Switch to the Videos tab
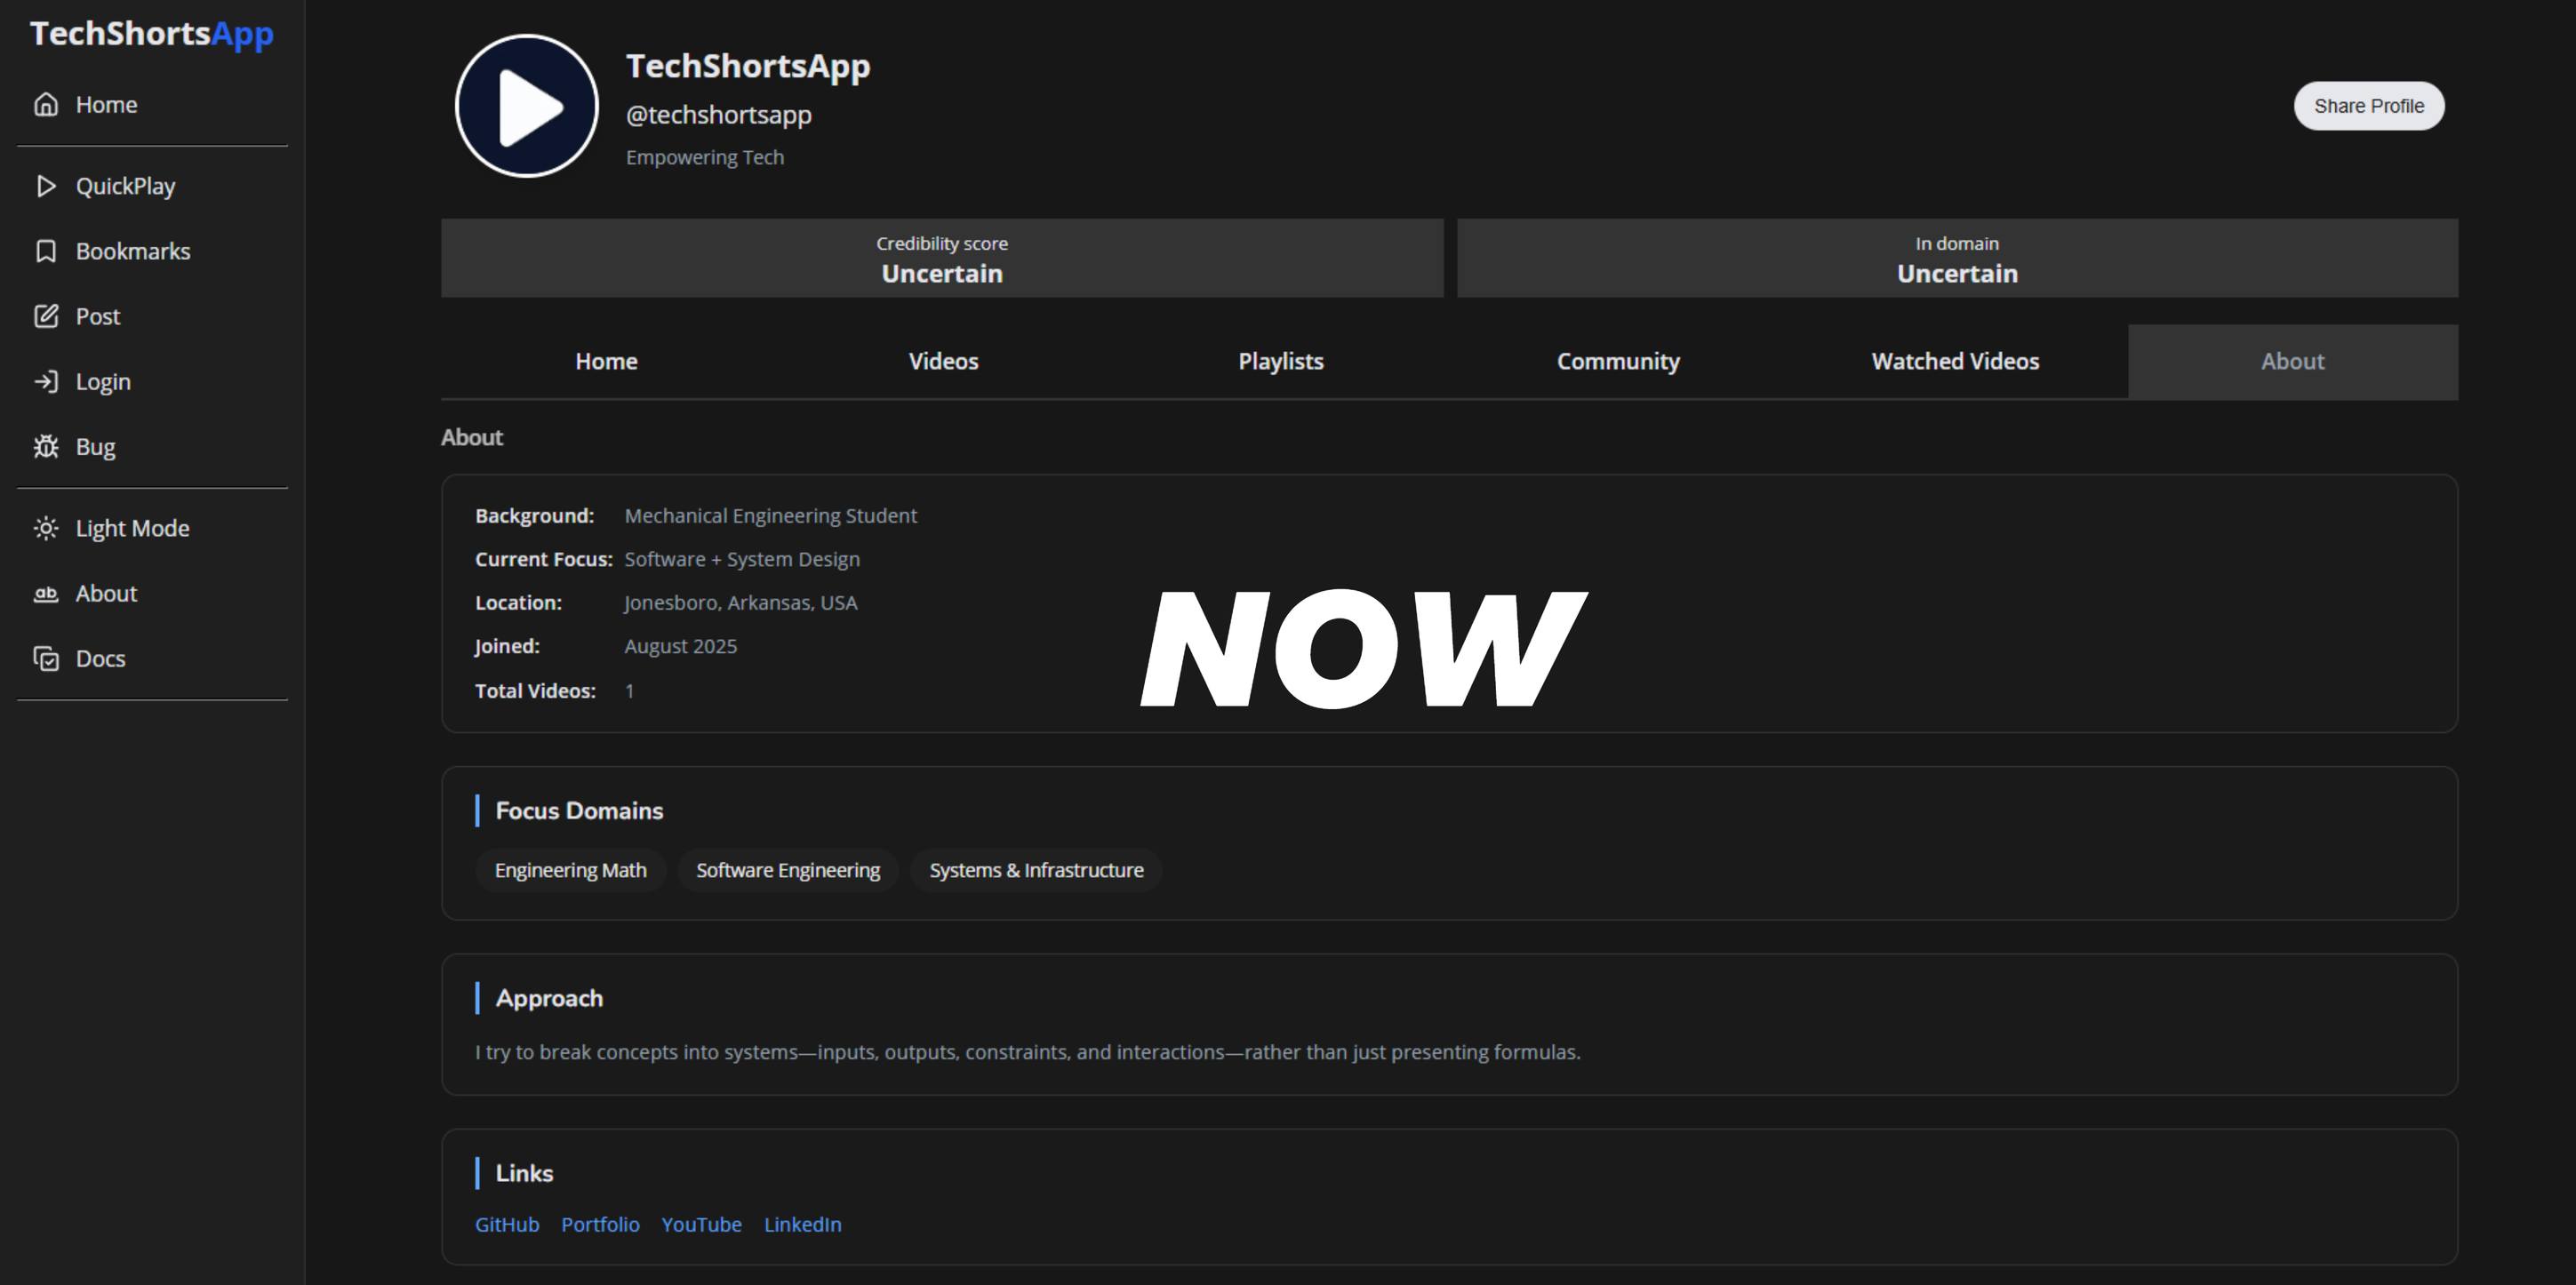This screenshot has height=1285, width=2576. coord(942,361)
